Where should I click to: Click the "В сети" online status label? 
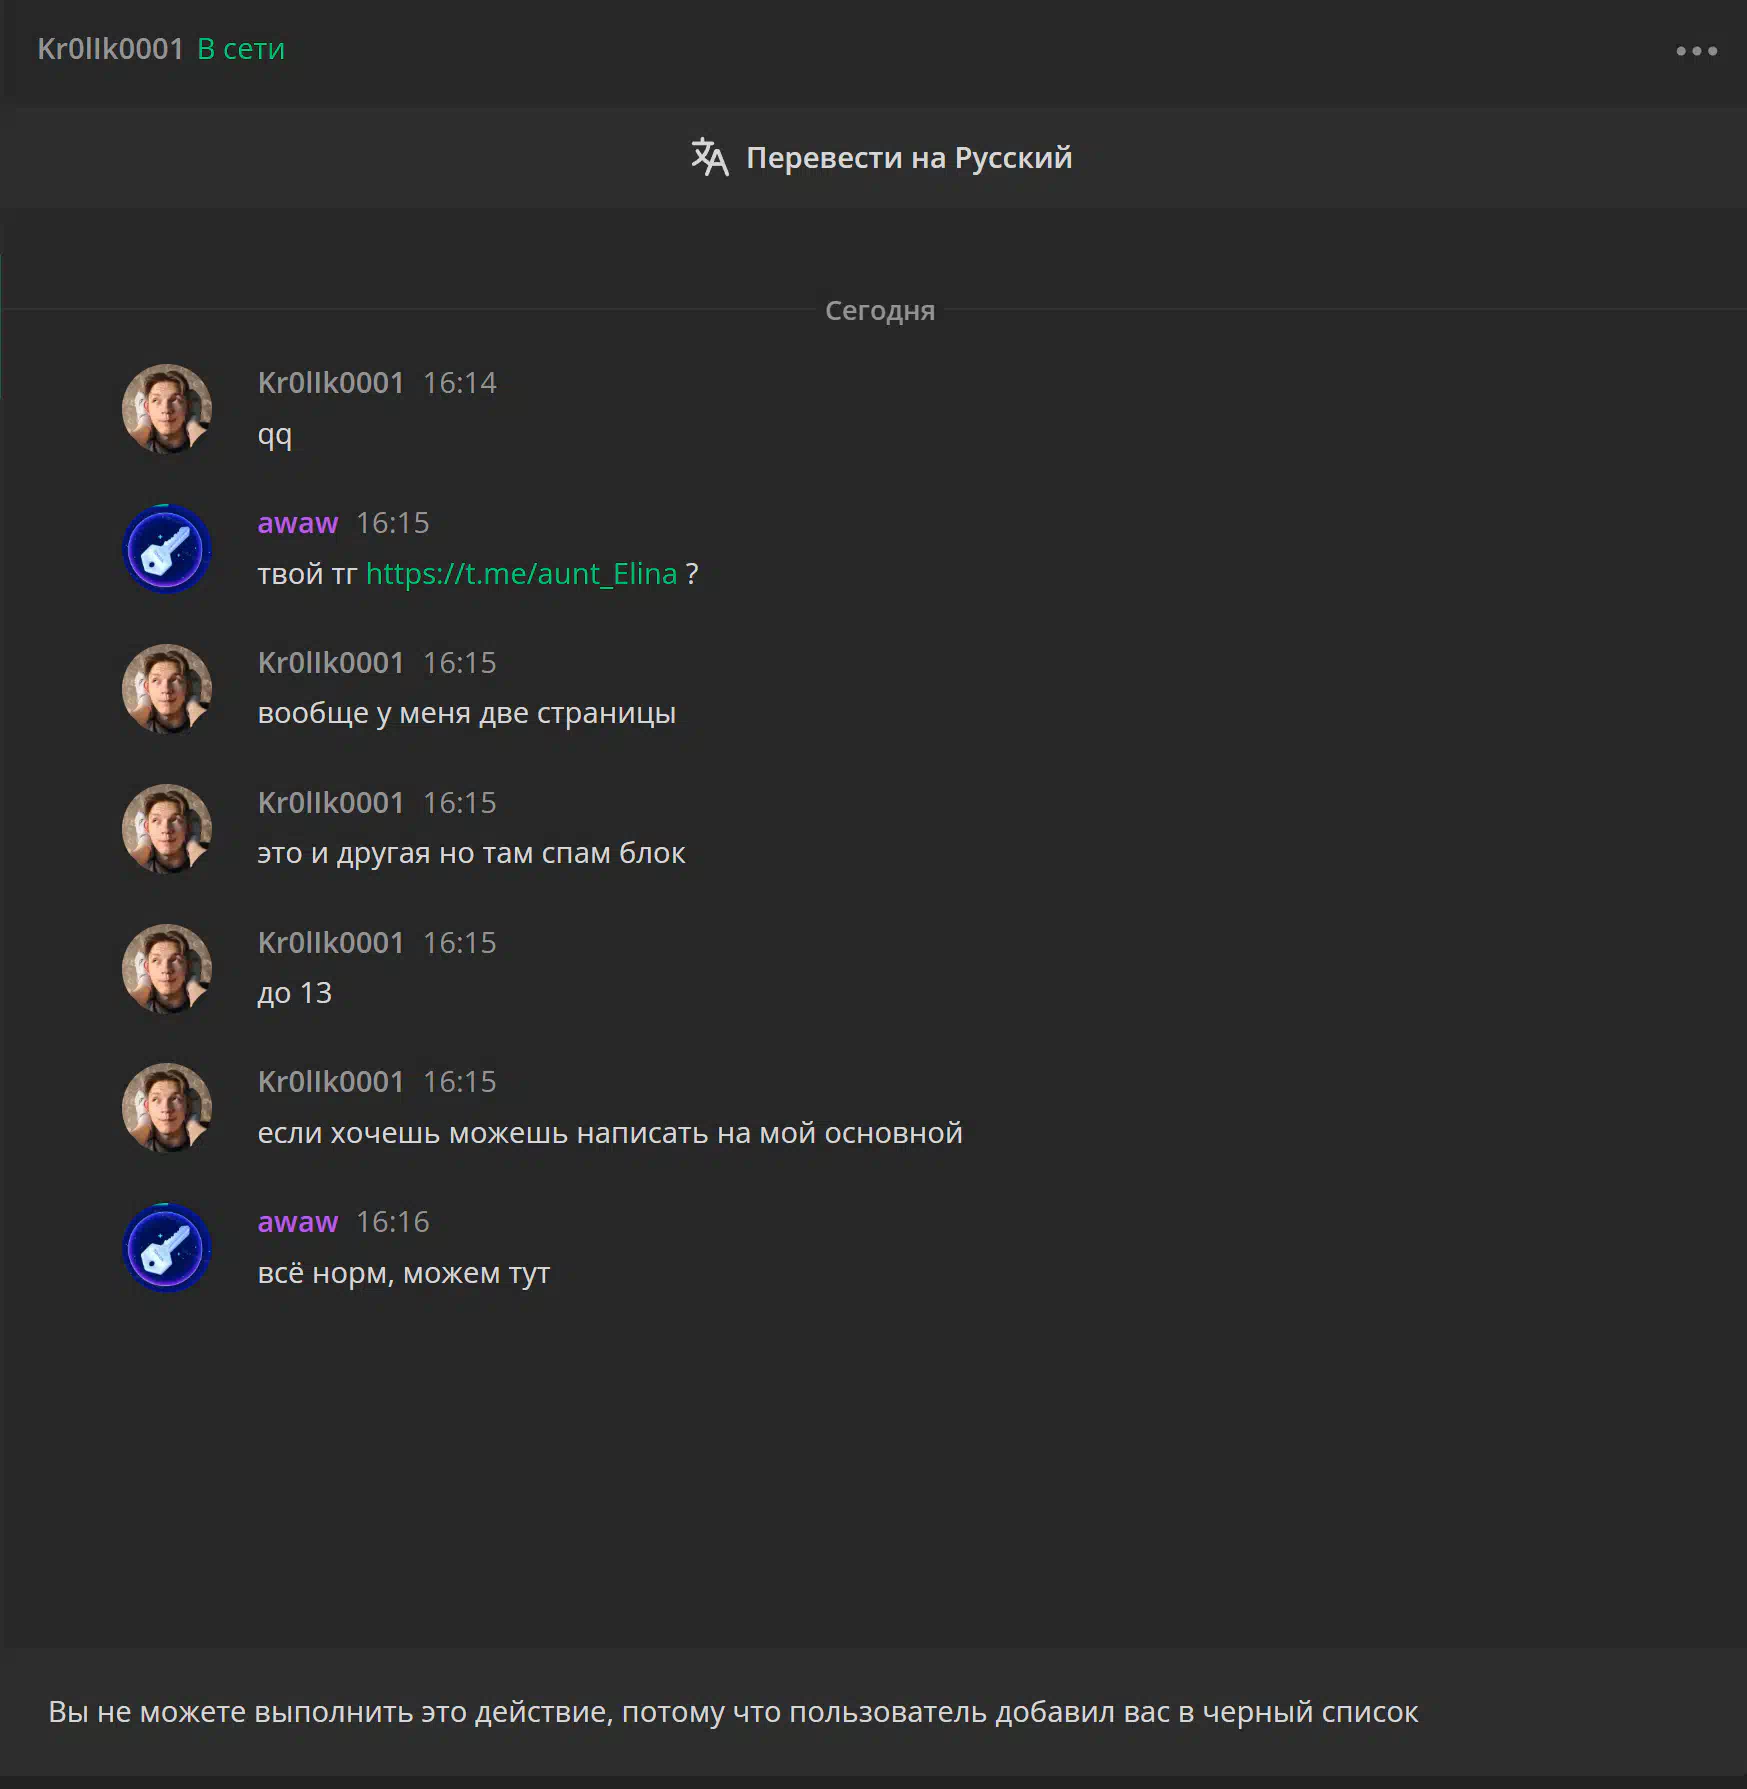coord(241,49)
